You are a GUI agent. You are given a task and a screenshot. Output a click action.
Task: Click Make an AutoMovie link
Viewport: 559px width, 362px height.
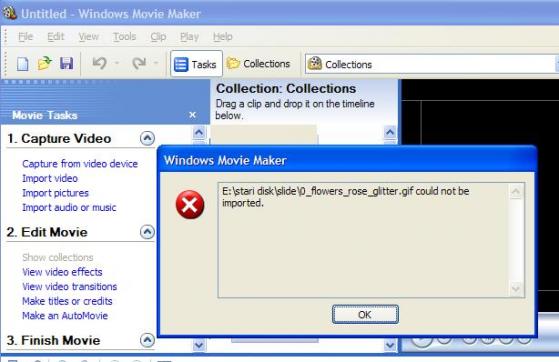(65, 316)
